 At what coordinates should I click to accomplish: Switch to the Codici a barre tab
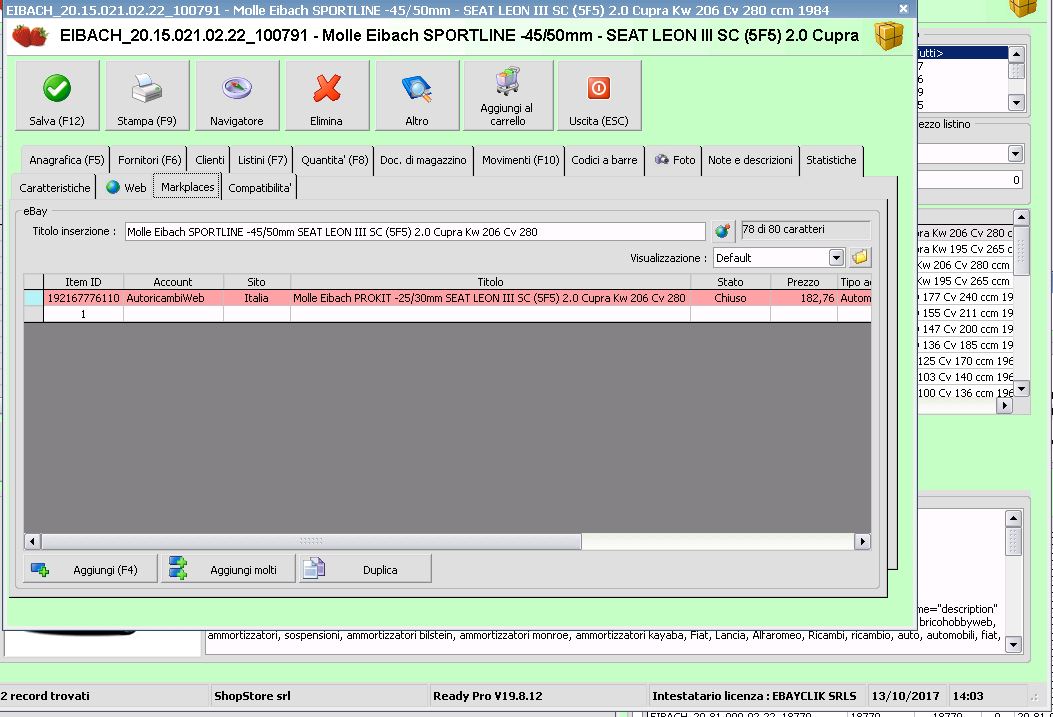tap(604, 160)
